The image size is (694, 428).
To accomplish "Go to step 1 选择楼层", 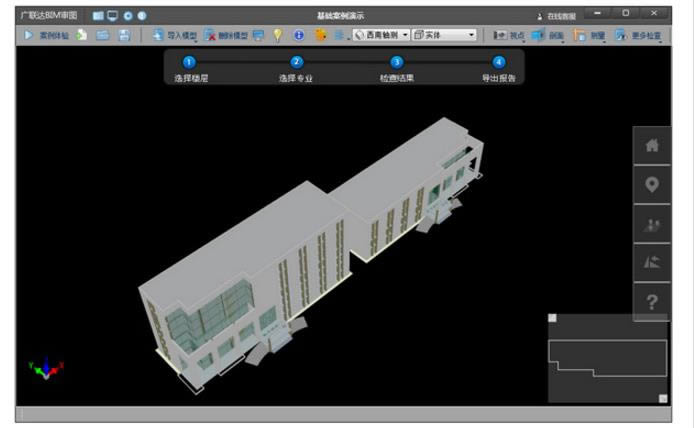I will tap(190, 69).
